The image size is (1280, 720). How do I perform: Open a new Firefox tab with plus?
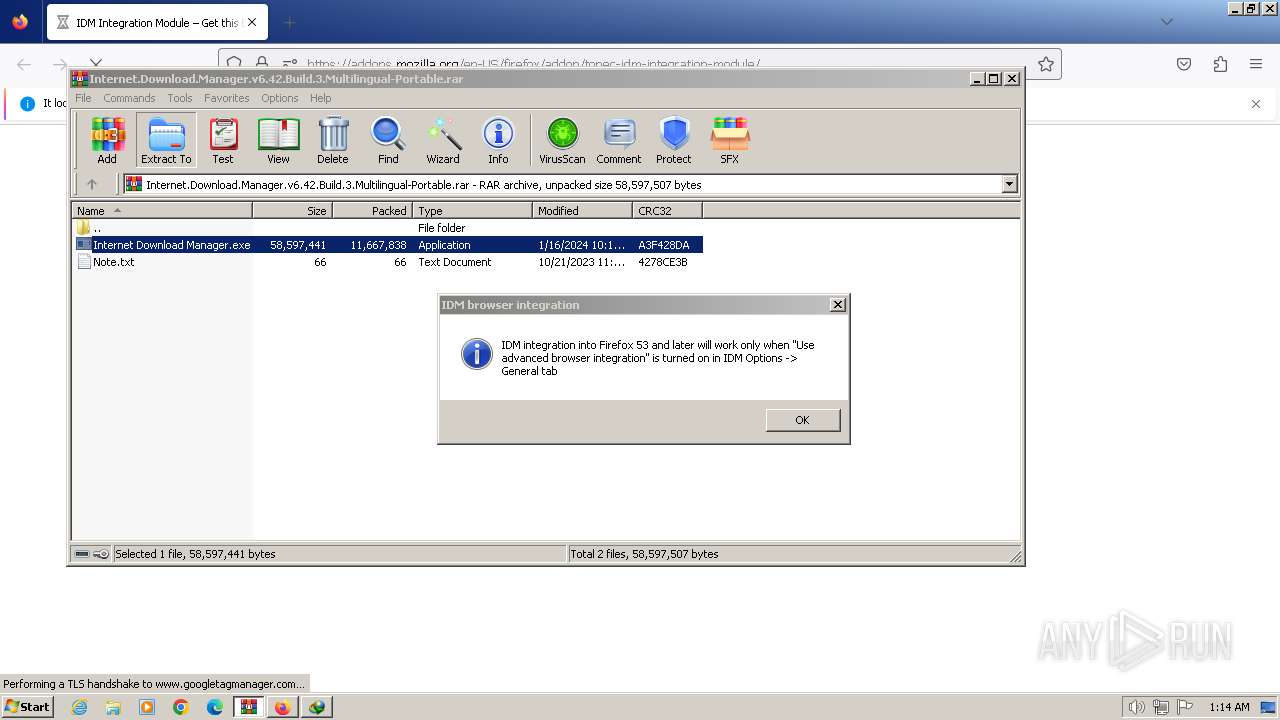tap(290, 22)
